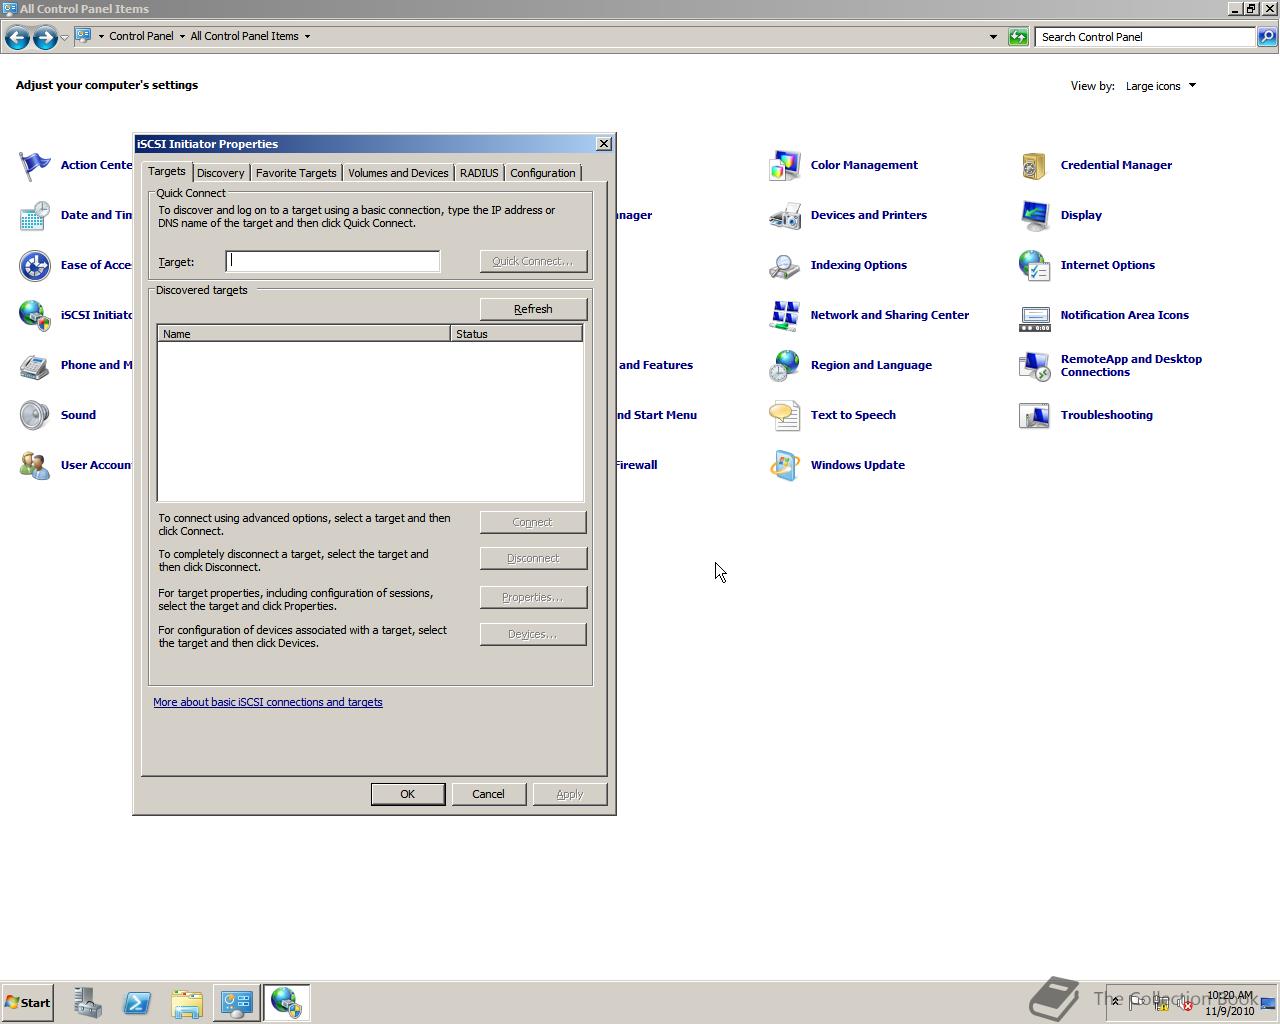Image resolution: width=1280 pixels, height=1024 pixels.
Task: Click the address bar refresh icon
Action: (x=1018, y=37)
